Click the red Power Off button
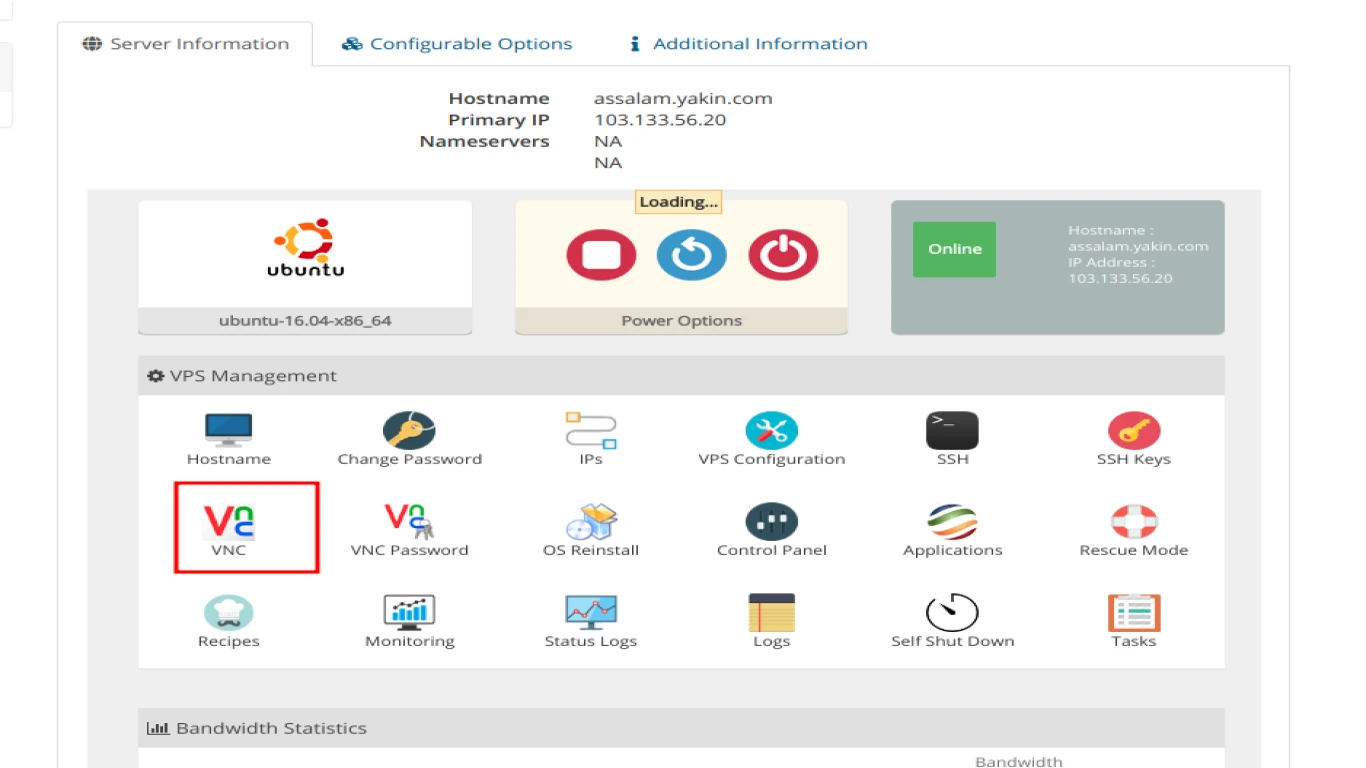The height and width of the screenshot is (768, 1366). 783,255
